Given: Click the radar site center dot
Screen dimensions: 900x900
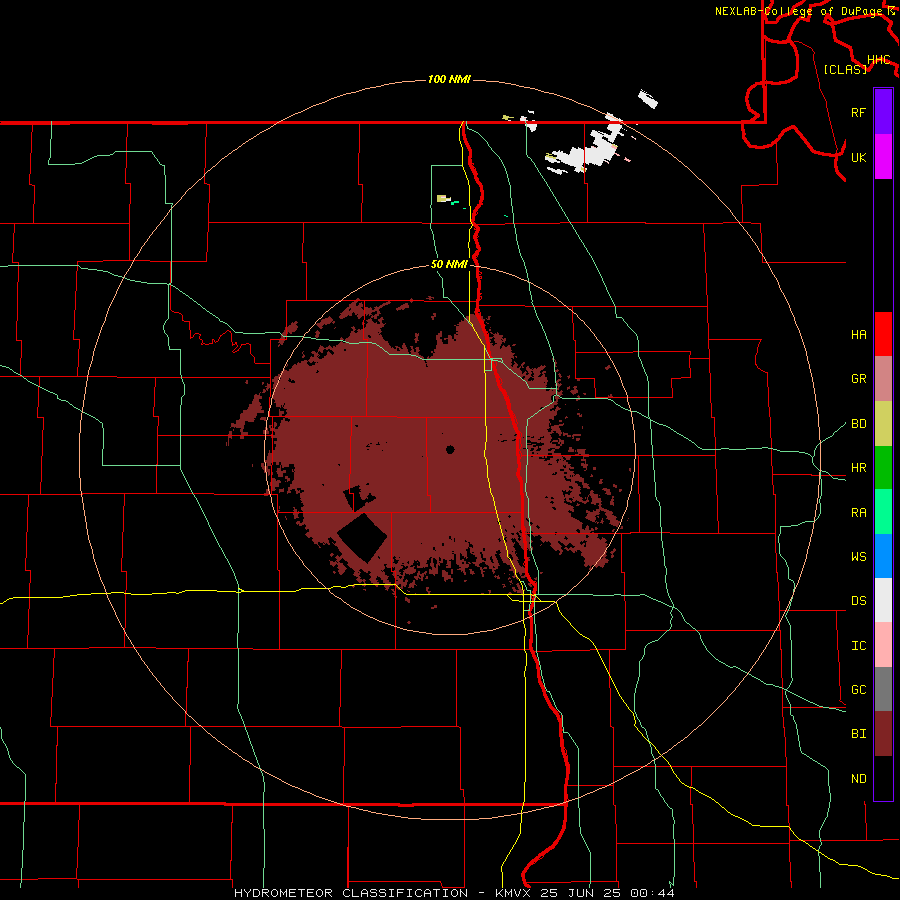Looking at the screenshot, I should 450,449.
